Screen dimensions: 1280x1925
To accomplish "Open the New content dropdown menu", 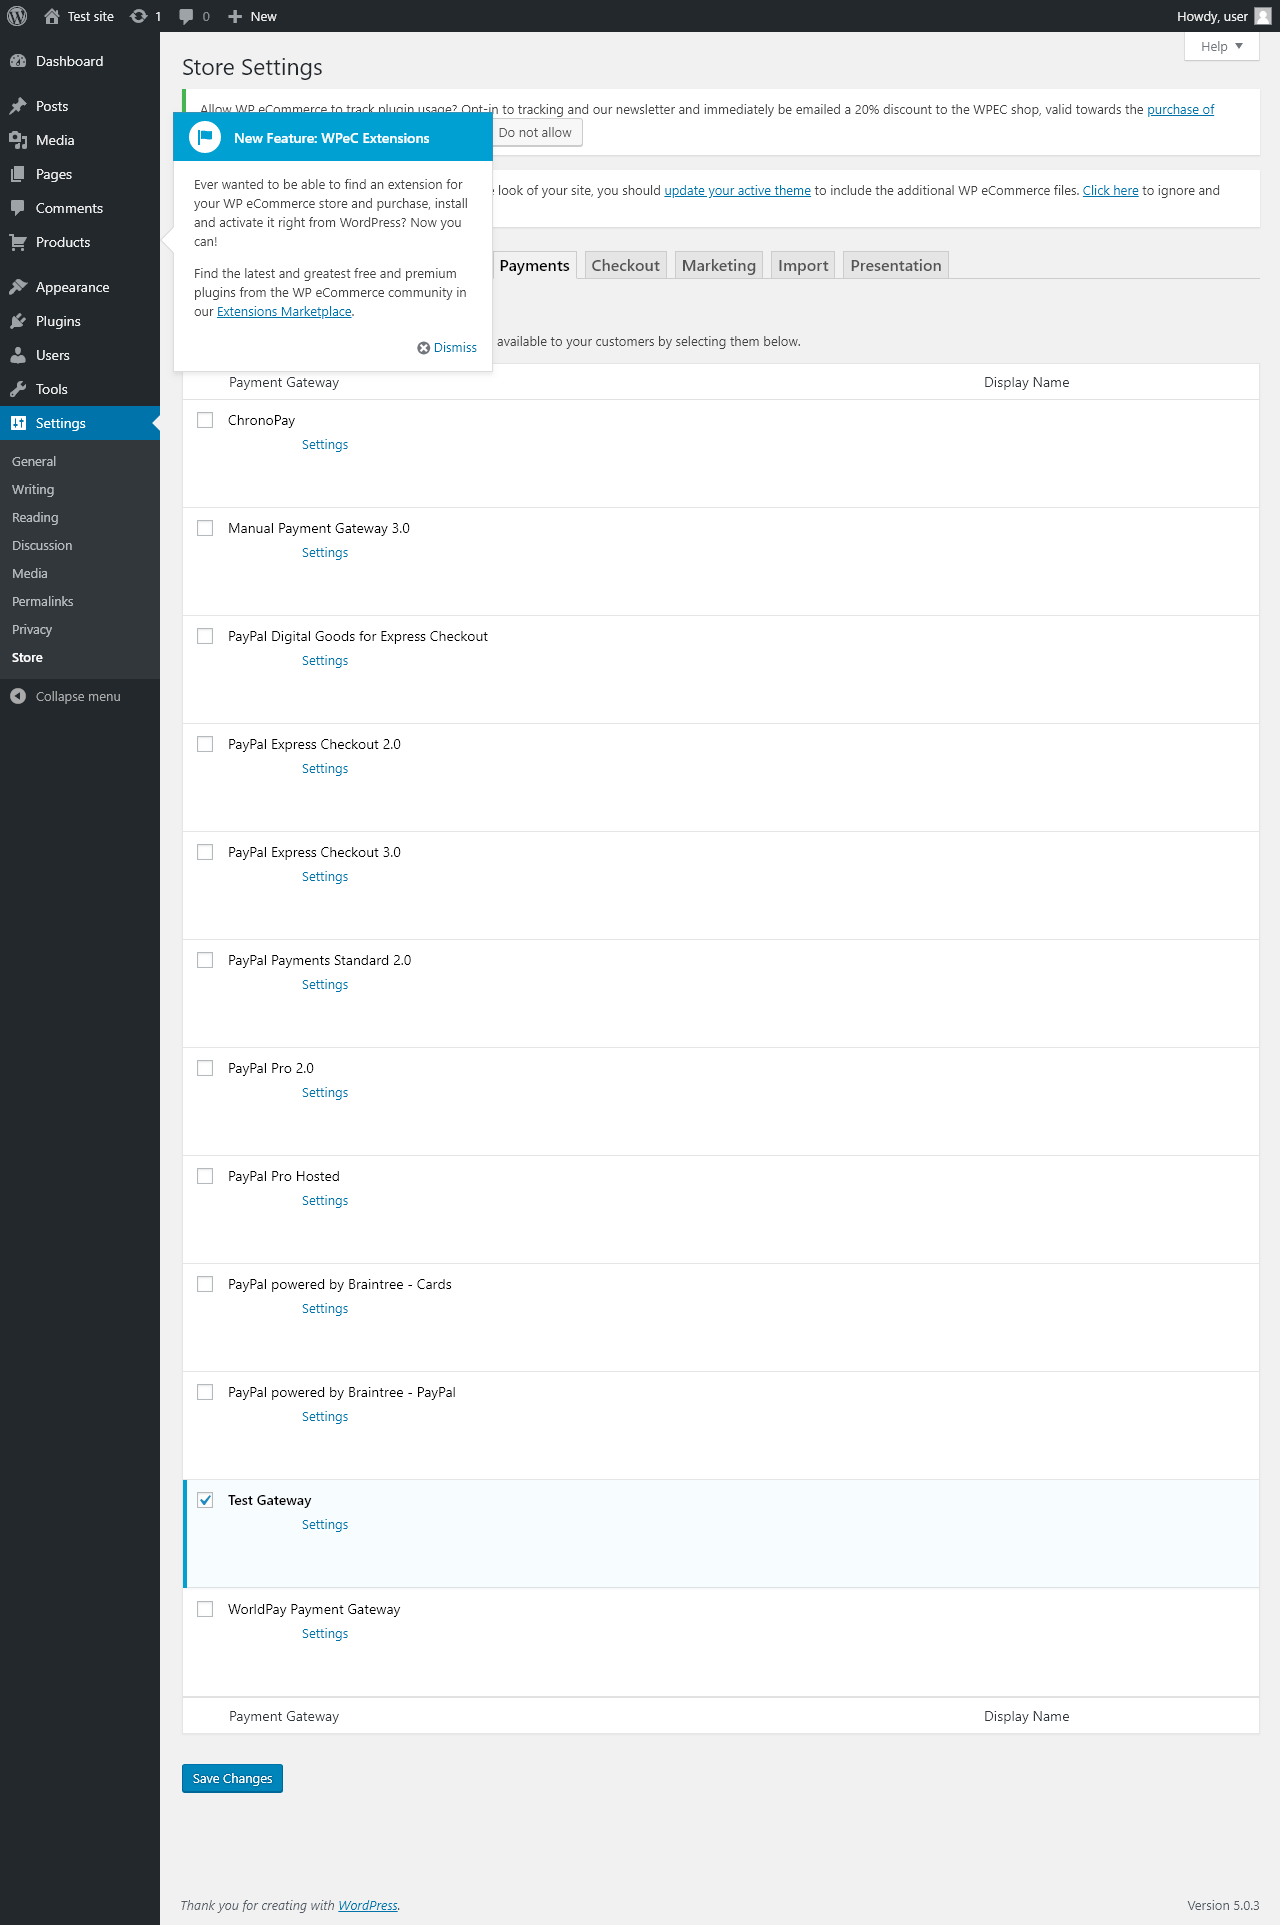I will (x=252, y=16).
